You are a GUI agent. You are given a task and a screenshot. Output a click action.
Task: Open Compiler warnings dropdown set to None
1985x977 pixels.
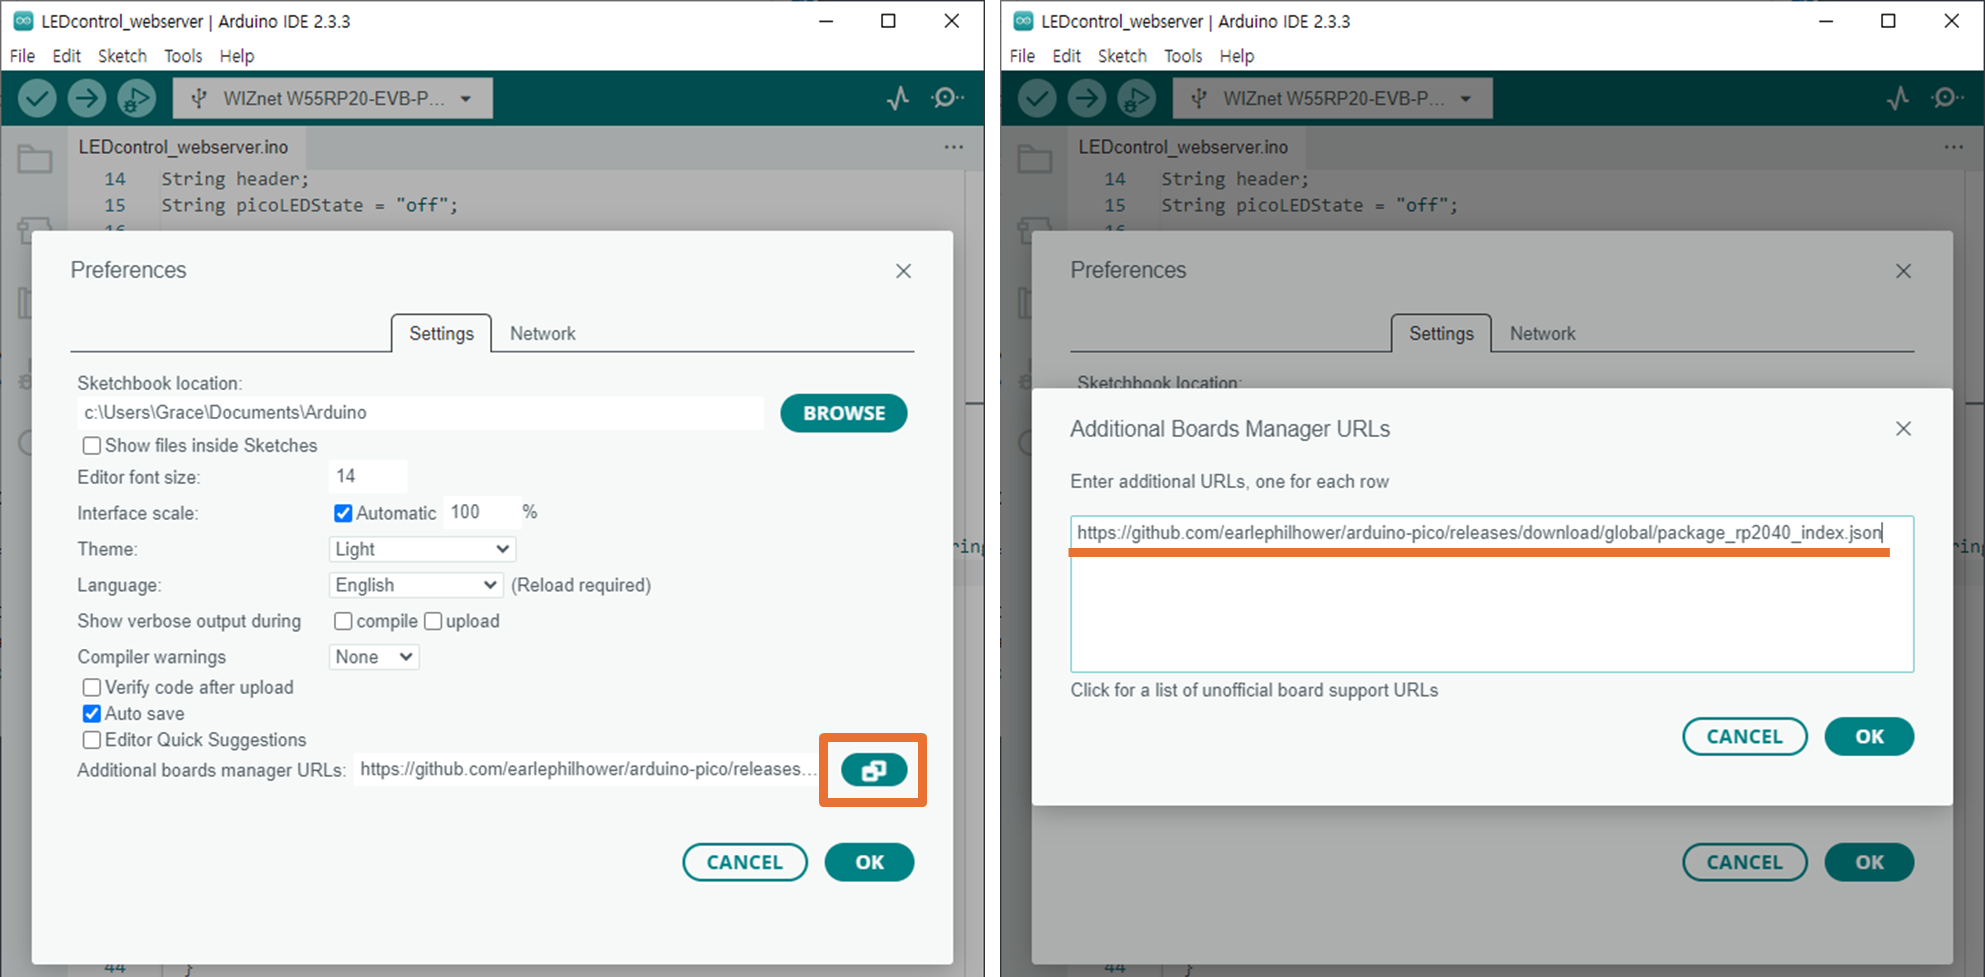pyautogui.click(x=374, y=657)
